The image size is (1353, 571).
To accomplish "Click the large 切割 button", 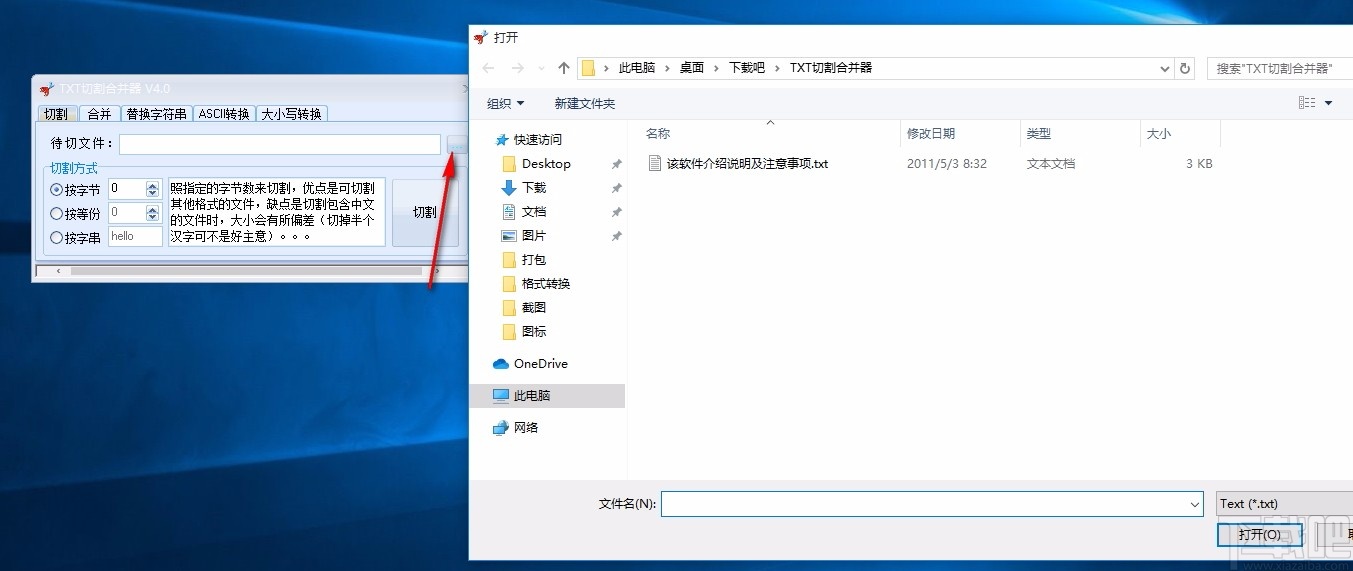I will [x=425, y=212].
